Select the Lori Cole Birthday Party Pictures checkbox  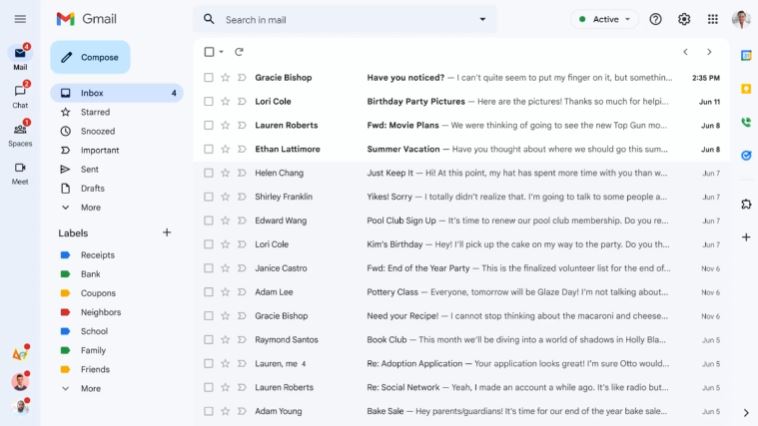(209, 102)
